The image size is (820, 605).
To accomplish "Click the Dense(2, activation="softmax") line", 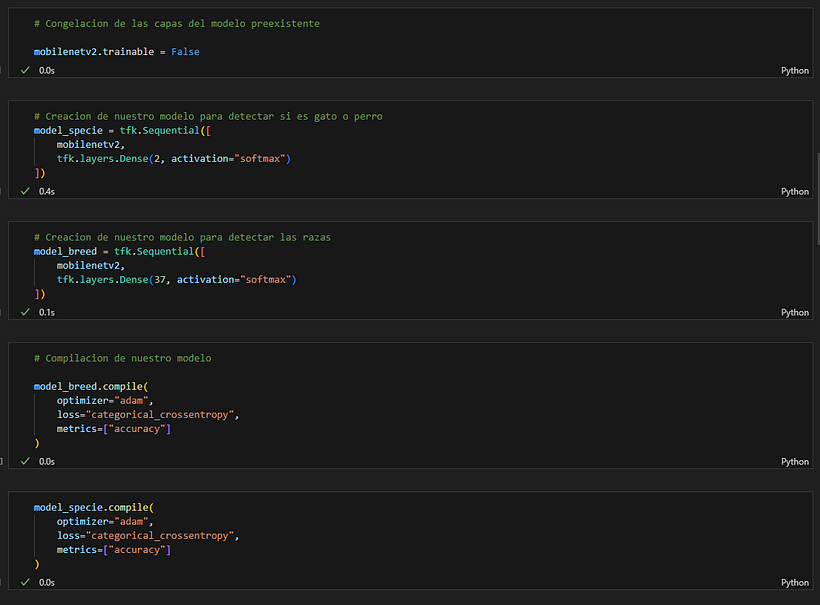I will coord(173,158).
